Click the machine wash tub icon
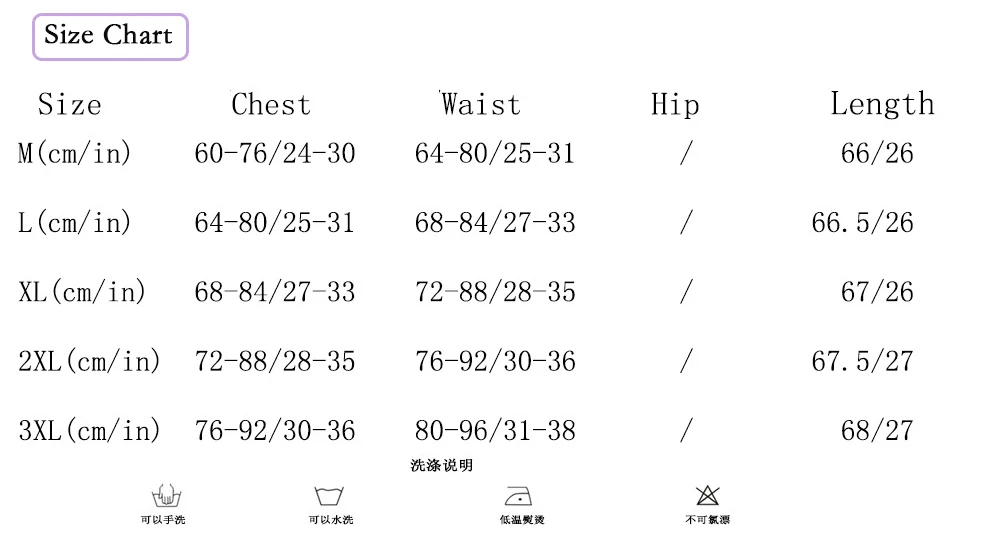Image resolution: width=1000 pixels, height=547 pixels. 330,496
